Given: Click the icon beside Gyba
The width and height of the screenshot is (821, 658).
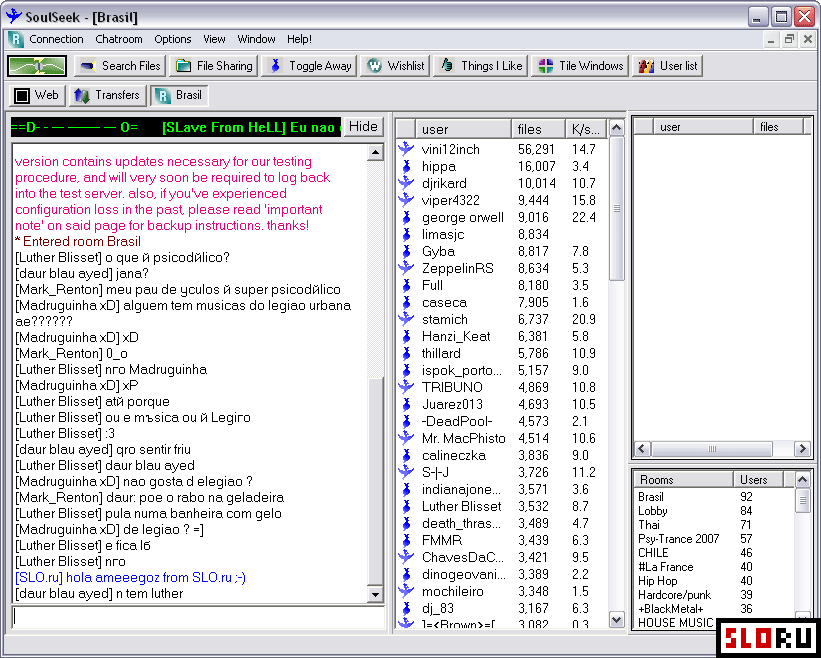Looking at the screenshot, I should click(x=406, y=251).
